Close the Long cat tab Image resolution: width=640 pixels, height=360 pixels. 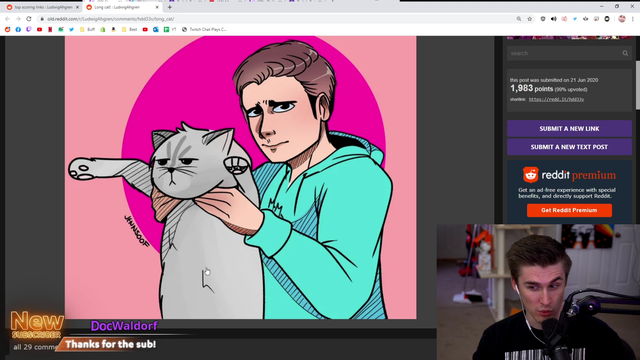coord(157,7)
